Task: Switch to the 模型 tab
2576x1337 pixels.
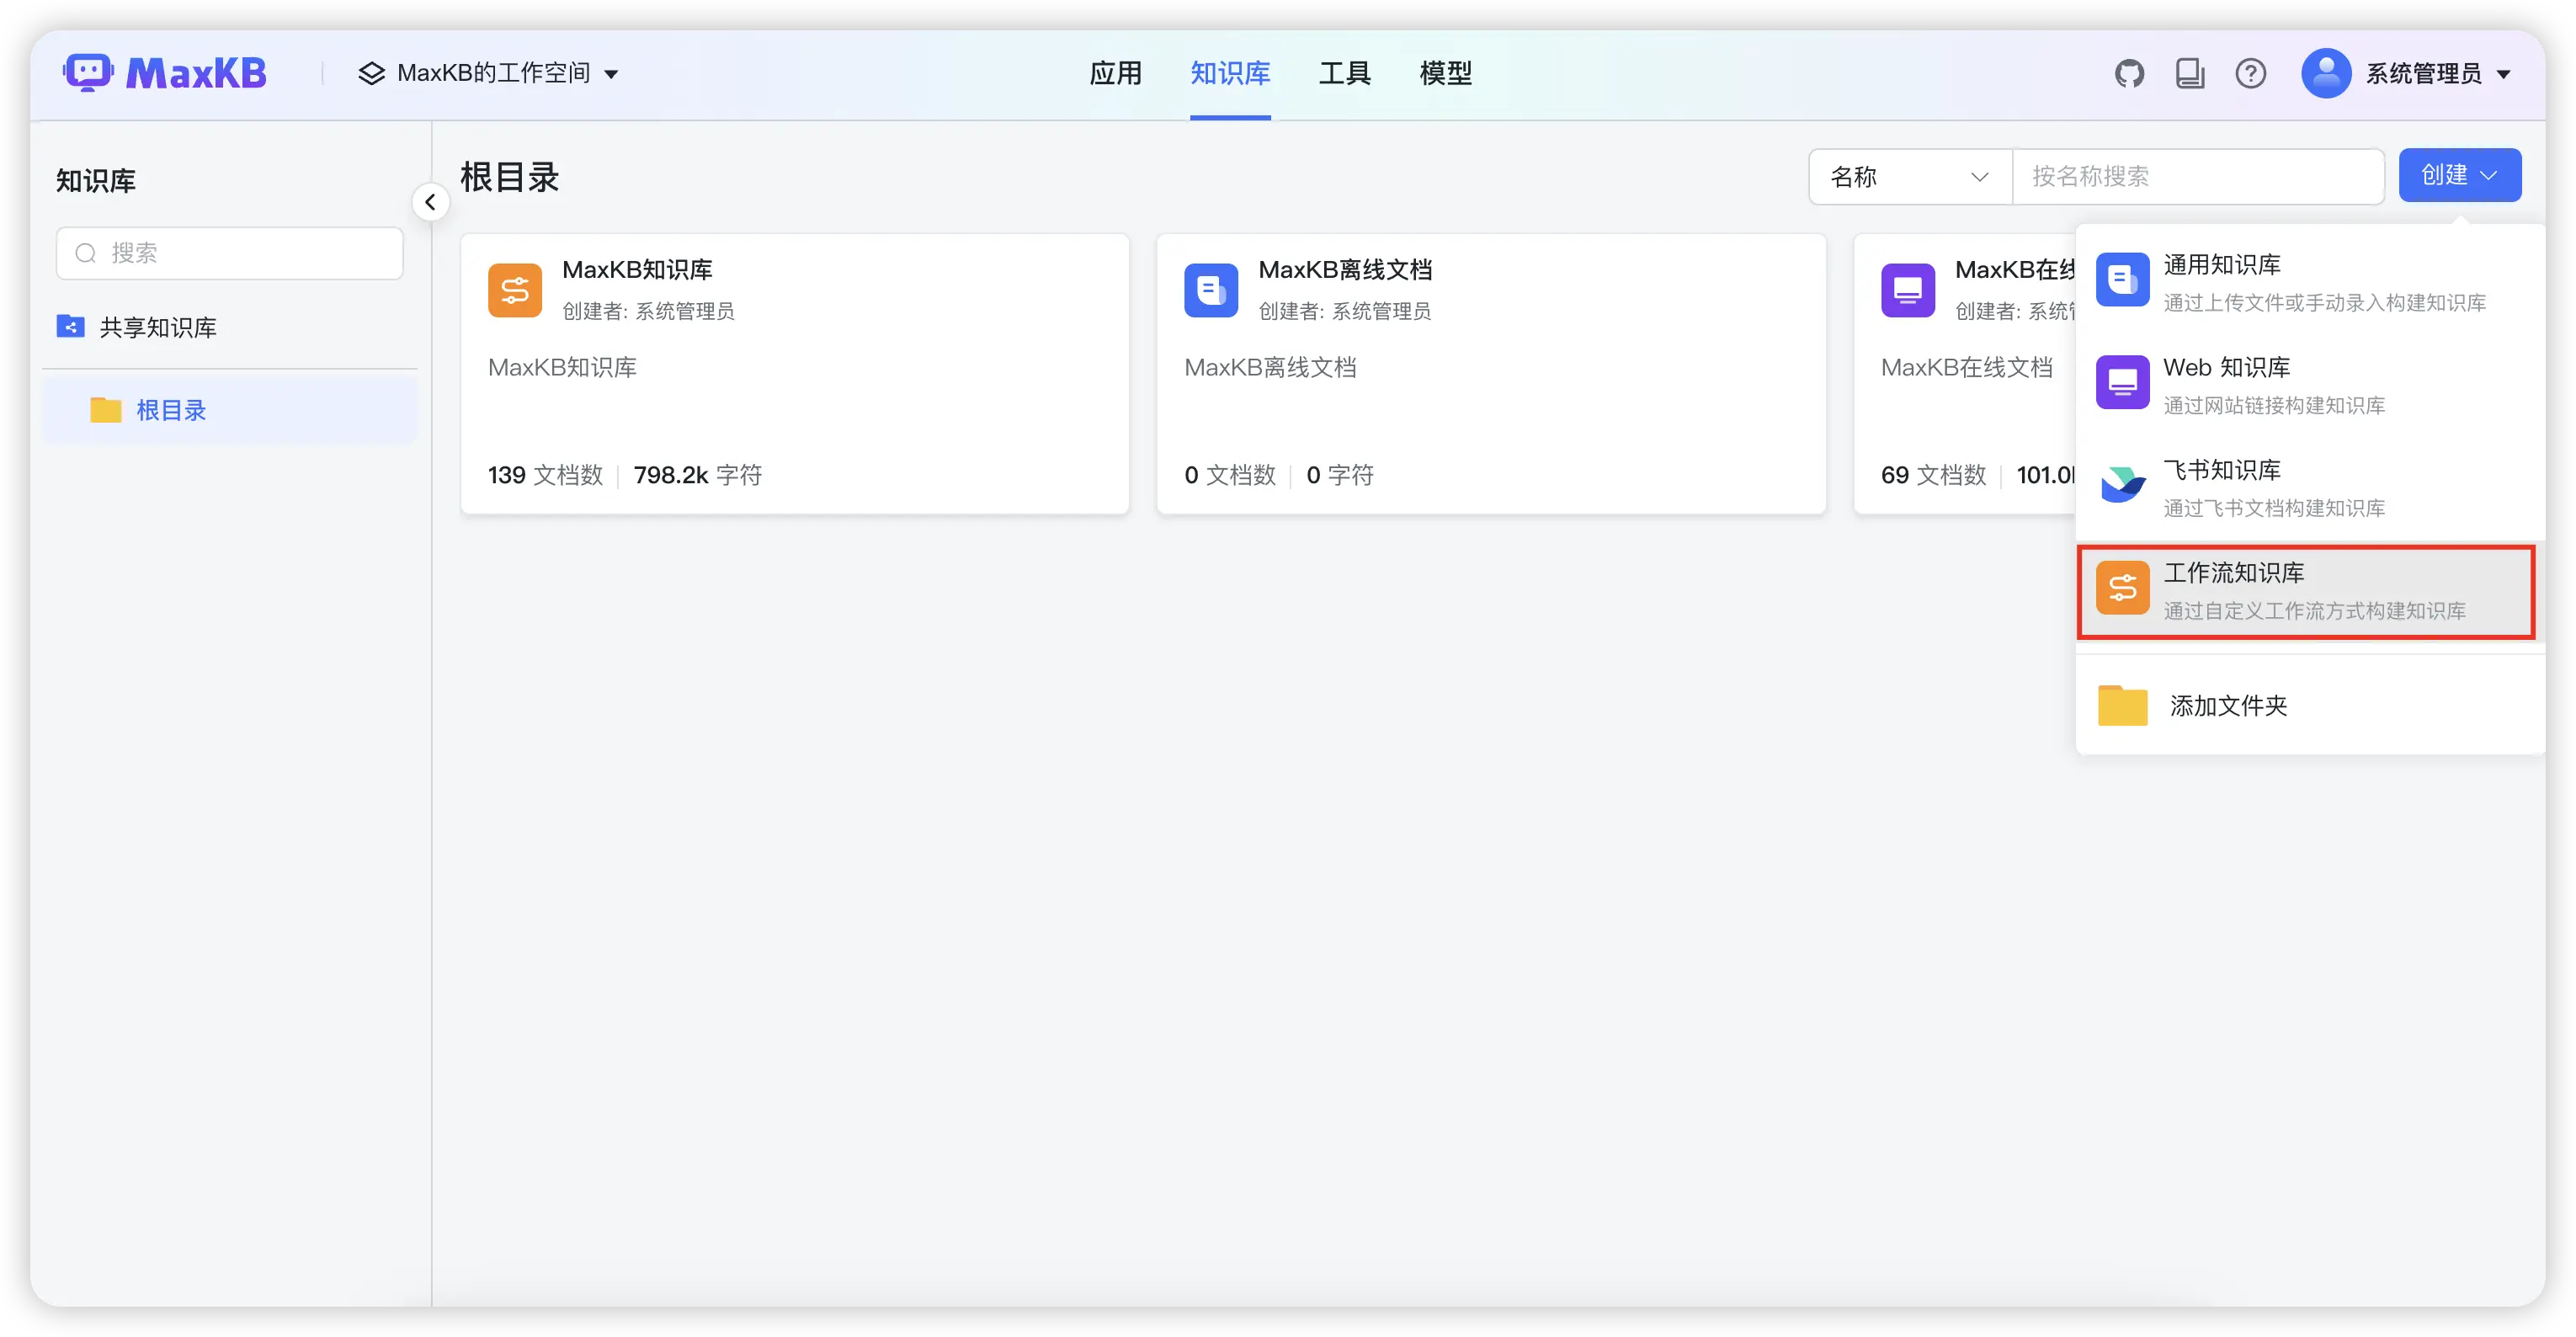Action: (1445, 73)
